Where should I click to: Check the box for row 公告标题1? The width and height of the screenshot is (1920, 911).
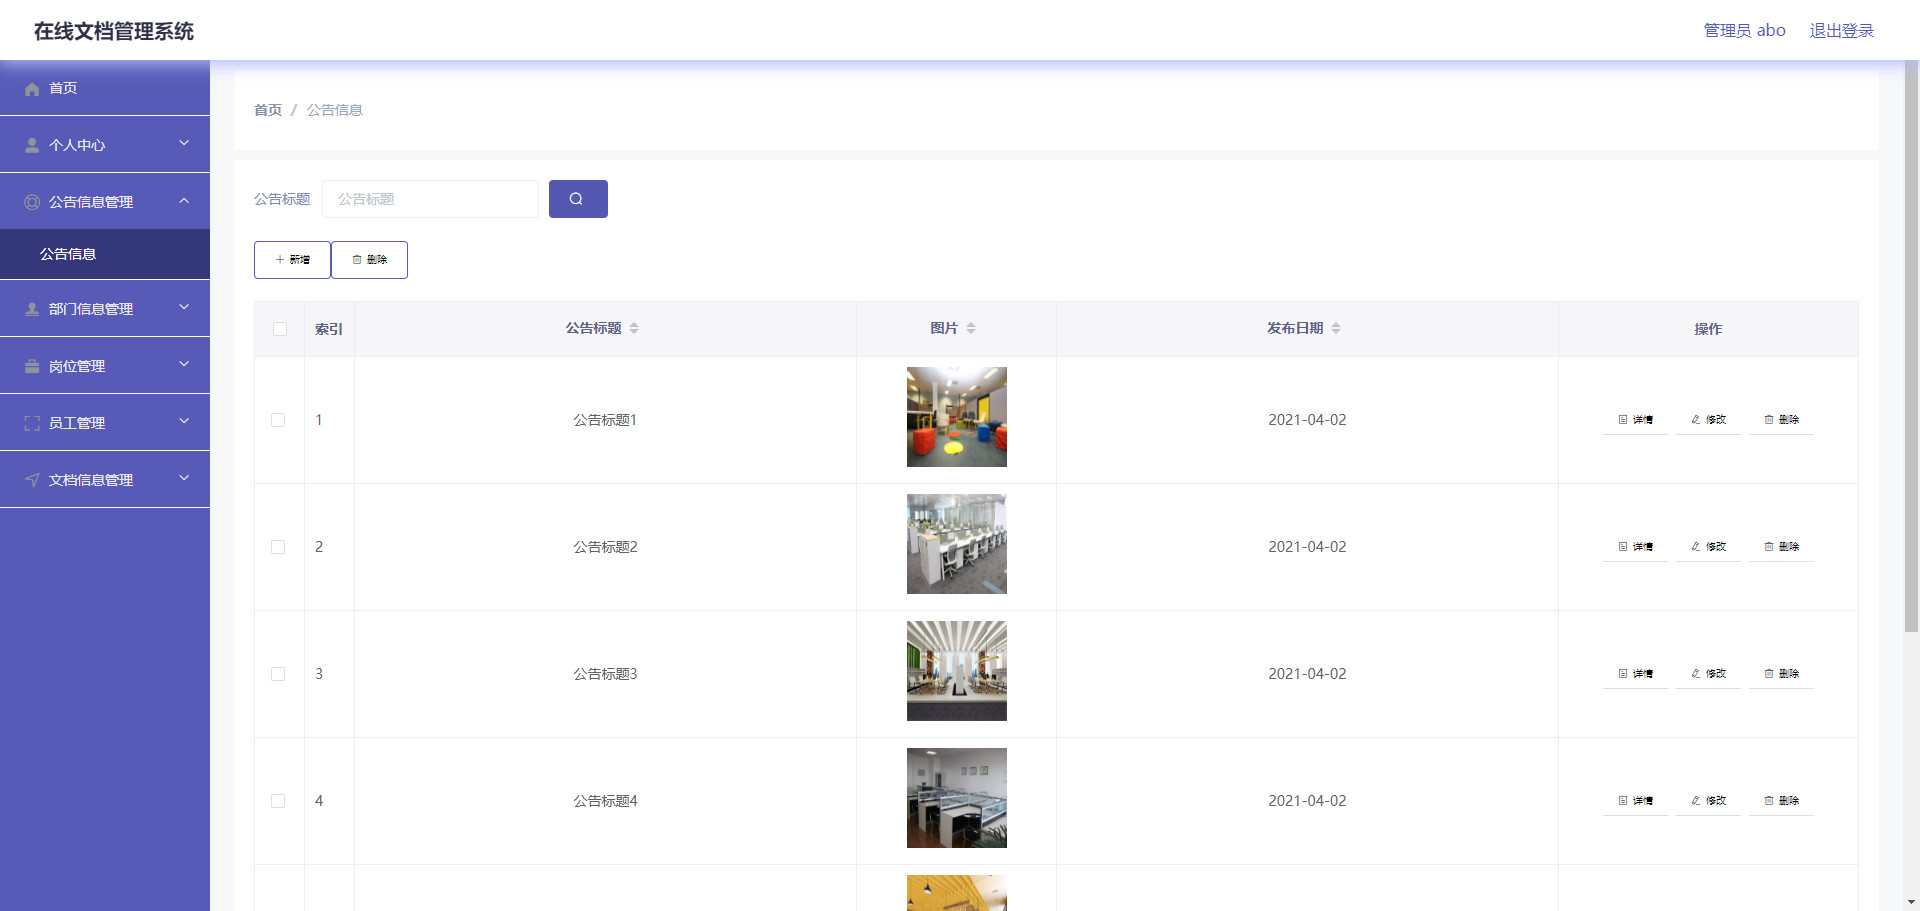point(278,420)
